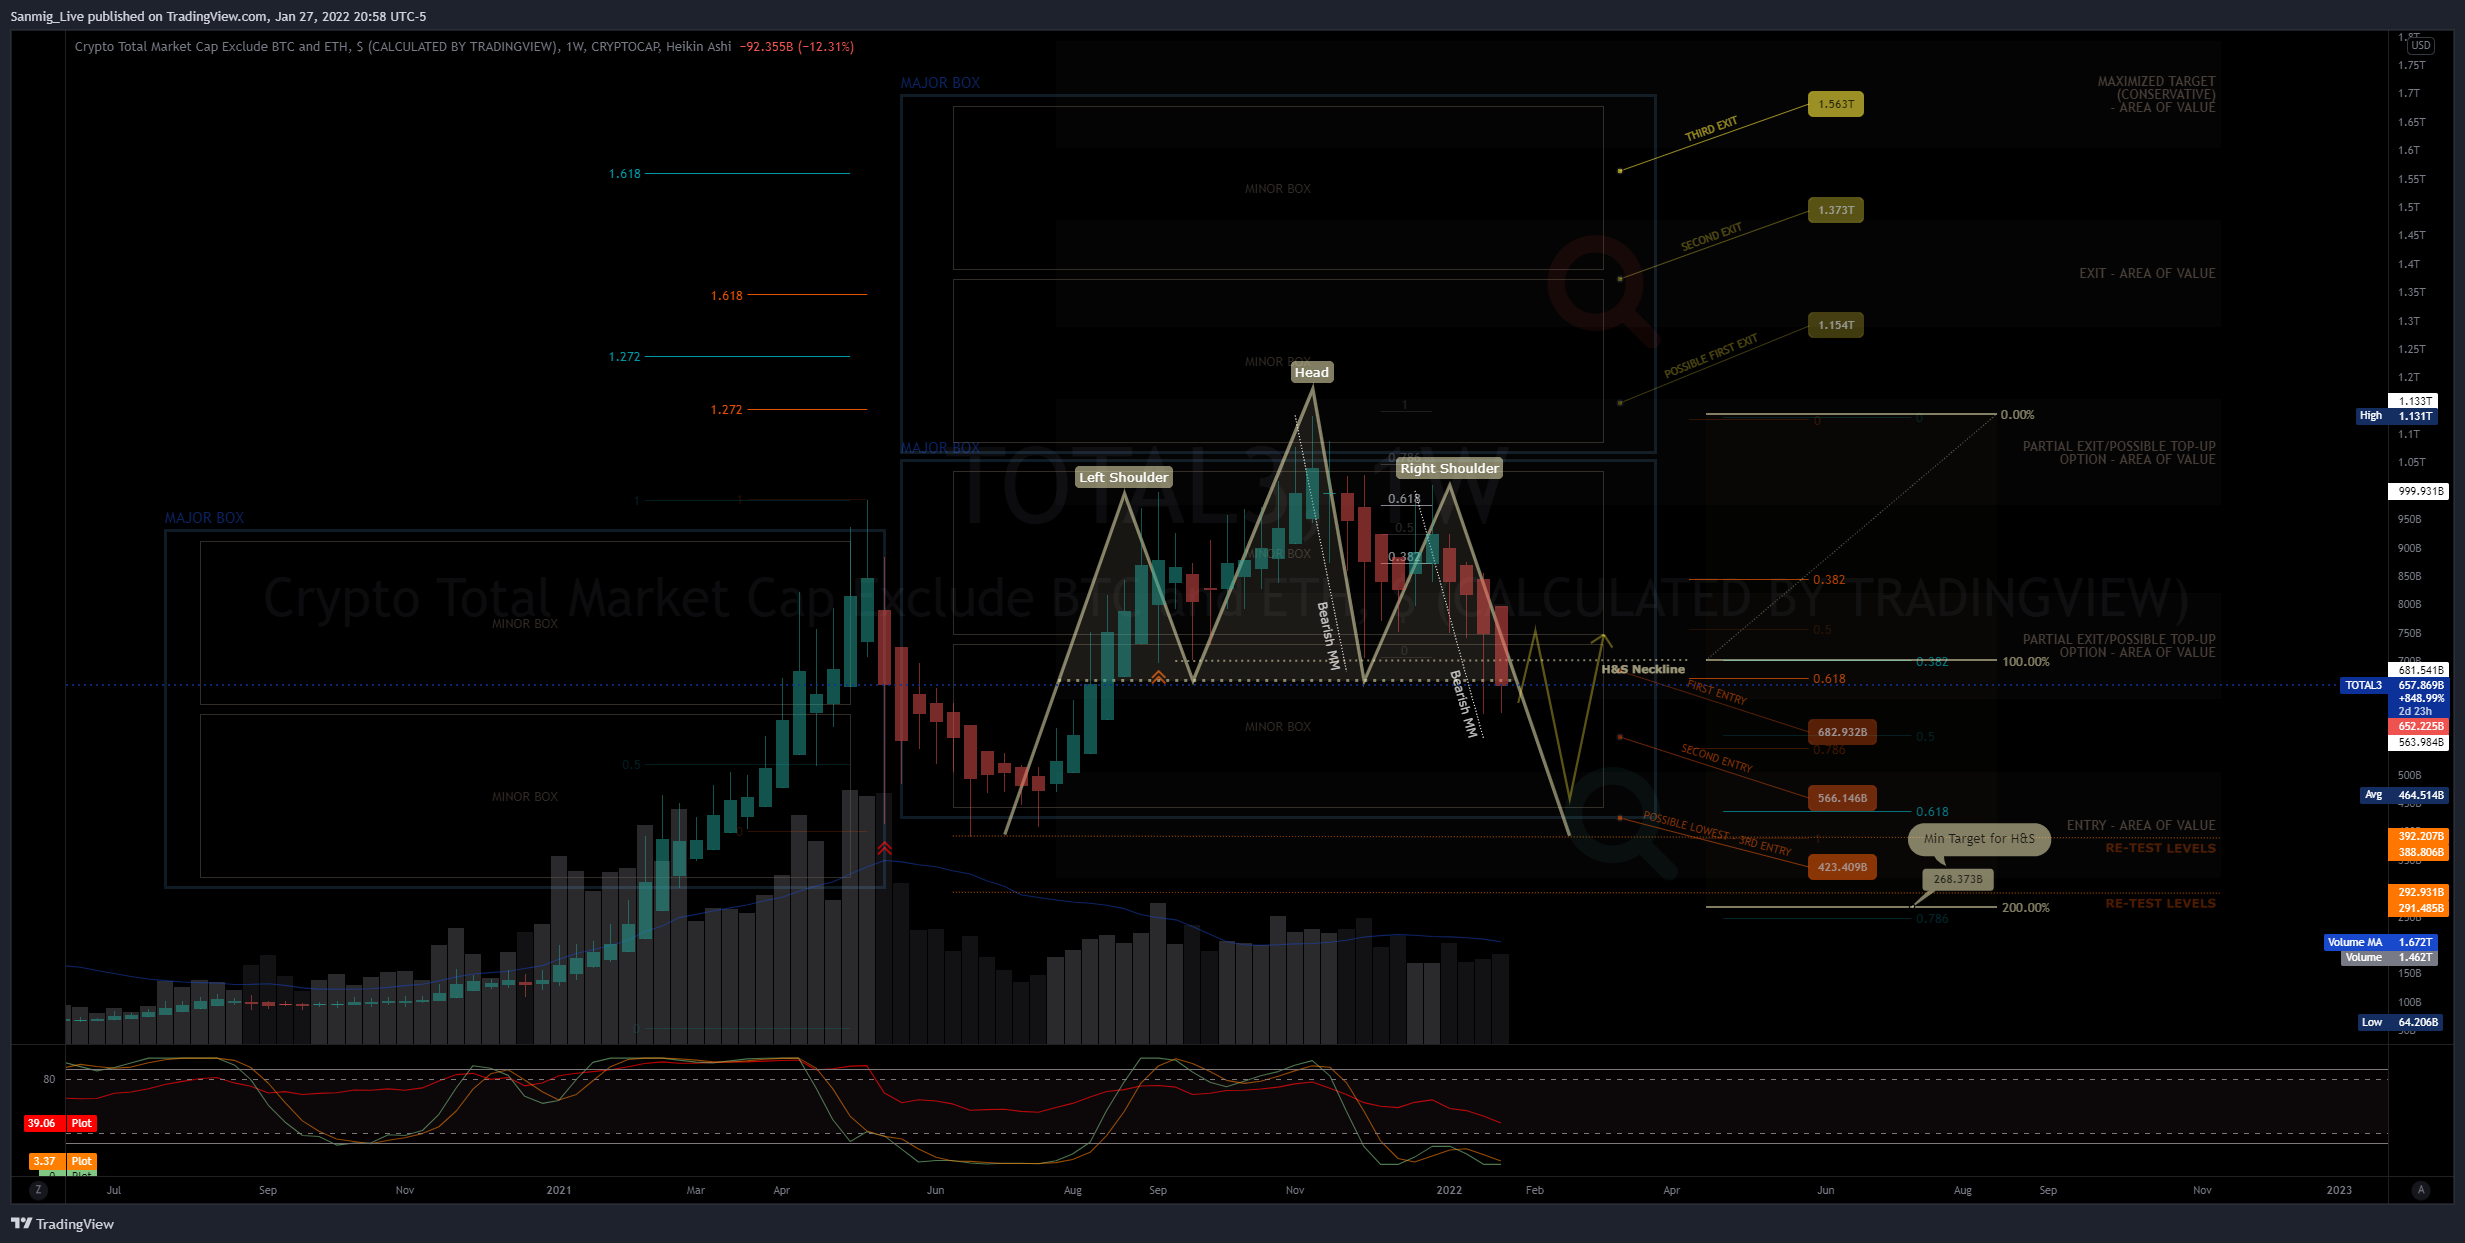
Task: Click the 200.00% fib level label
Action: click(x=2025, y=908)
